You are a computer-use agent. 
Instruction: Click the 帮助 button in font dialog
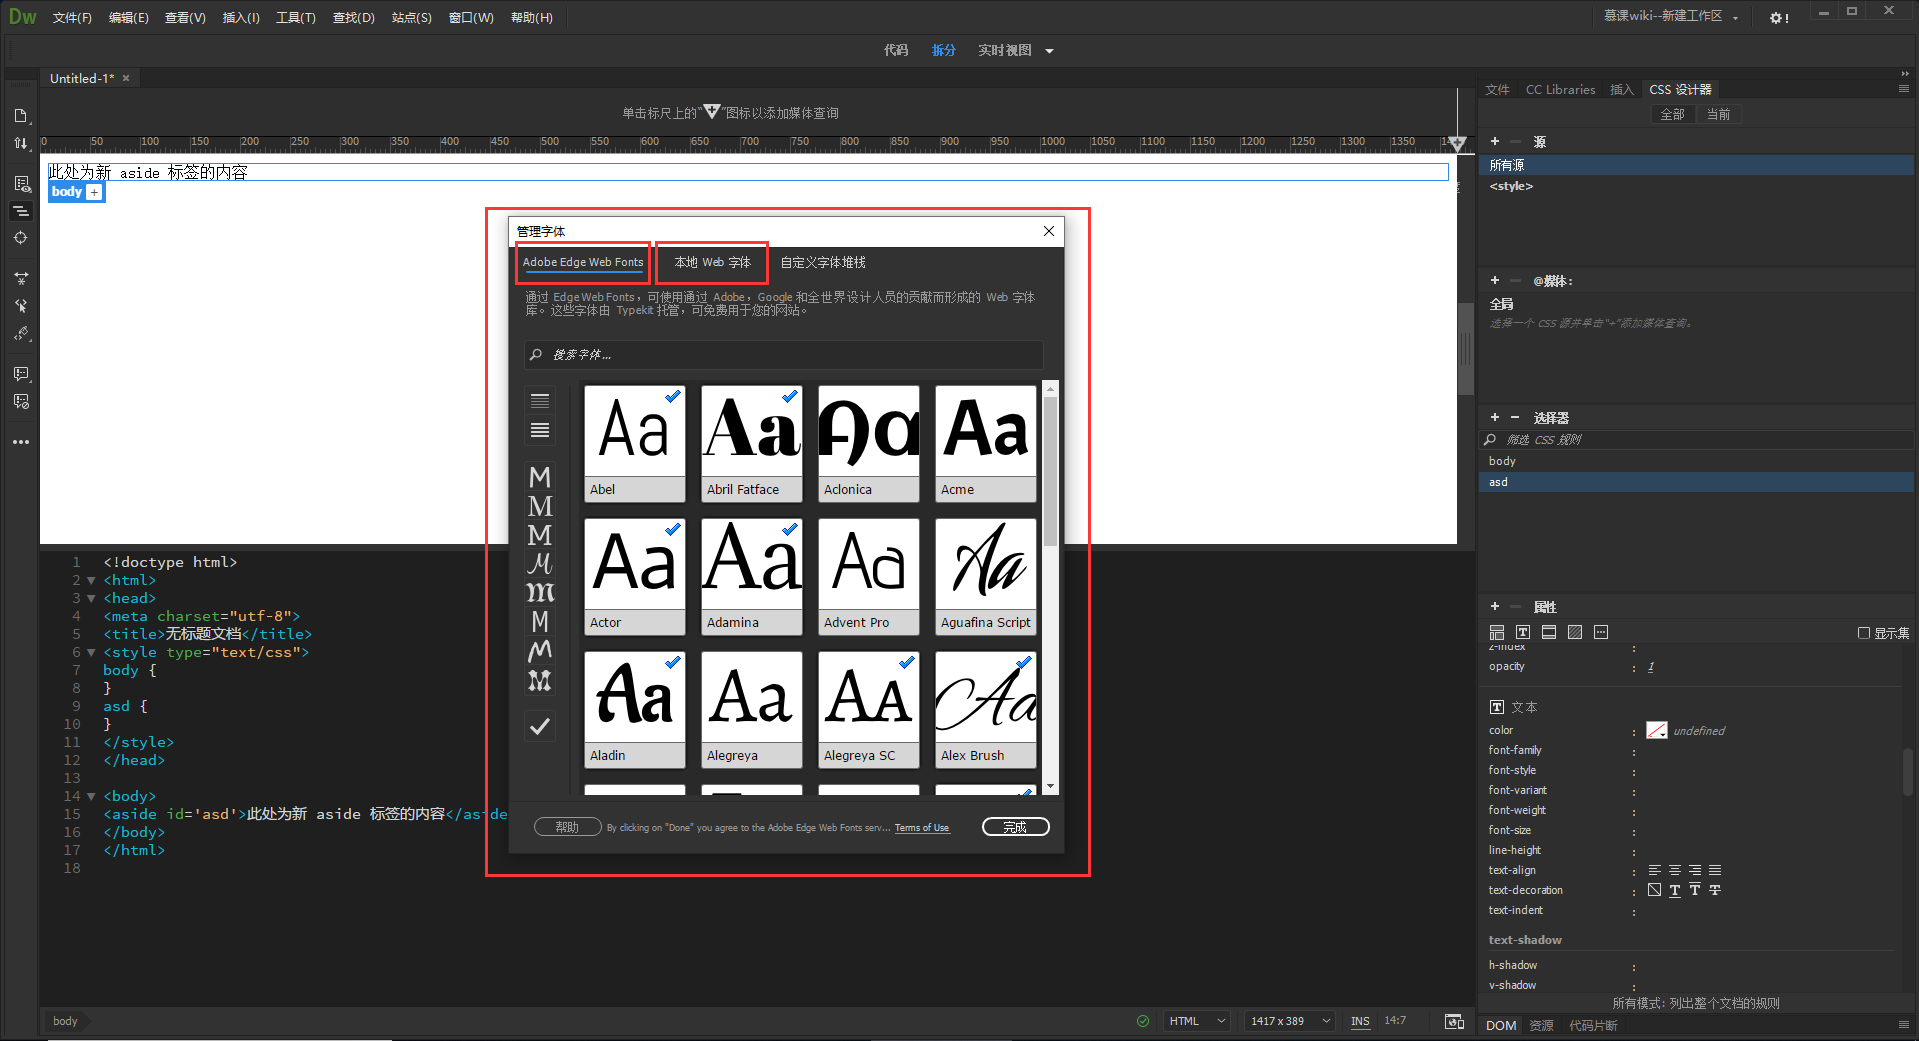click(567, 827)
